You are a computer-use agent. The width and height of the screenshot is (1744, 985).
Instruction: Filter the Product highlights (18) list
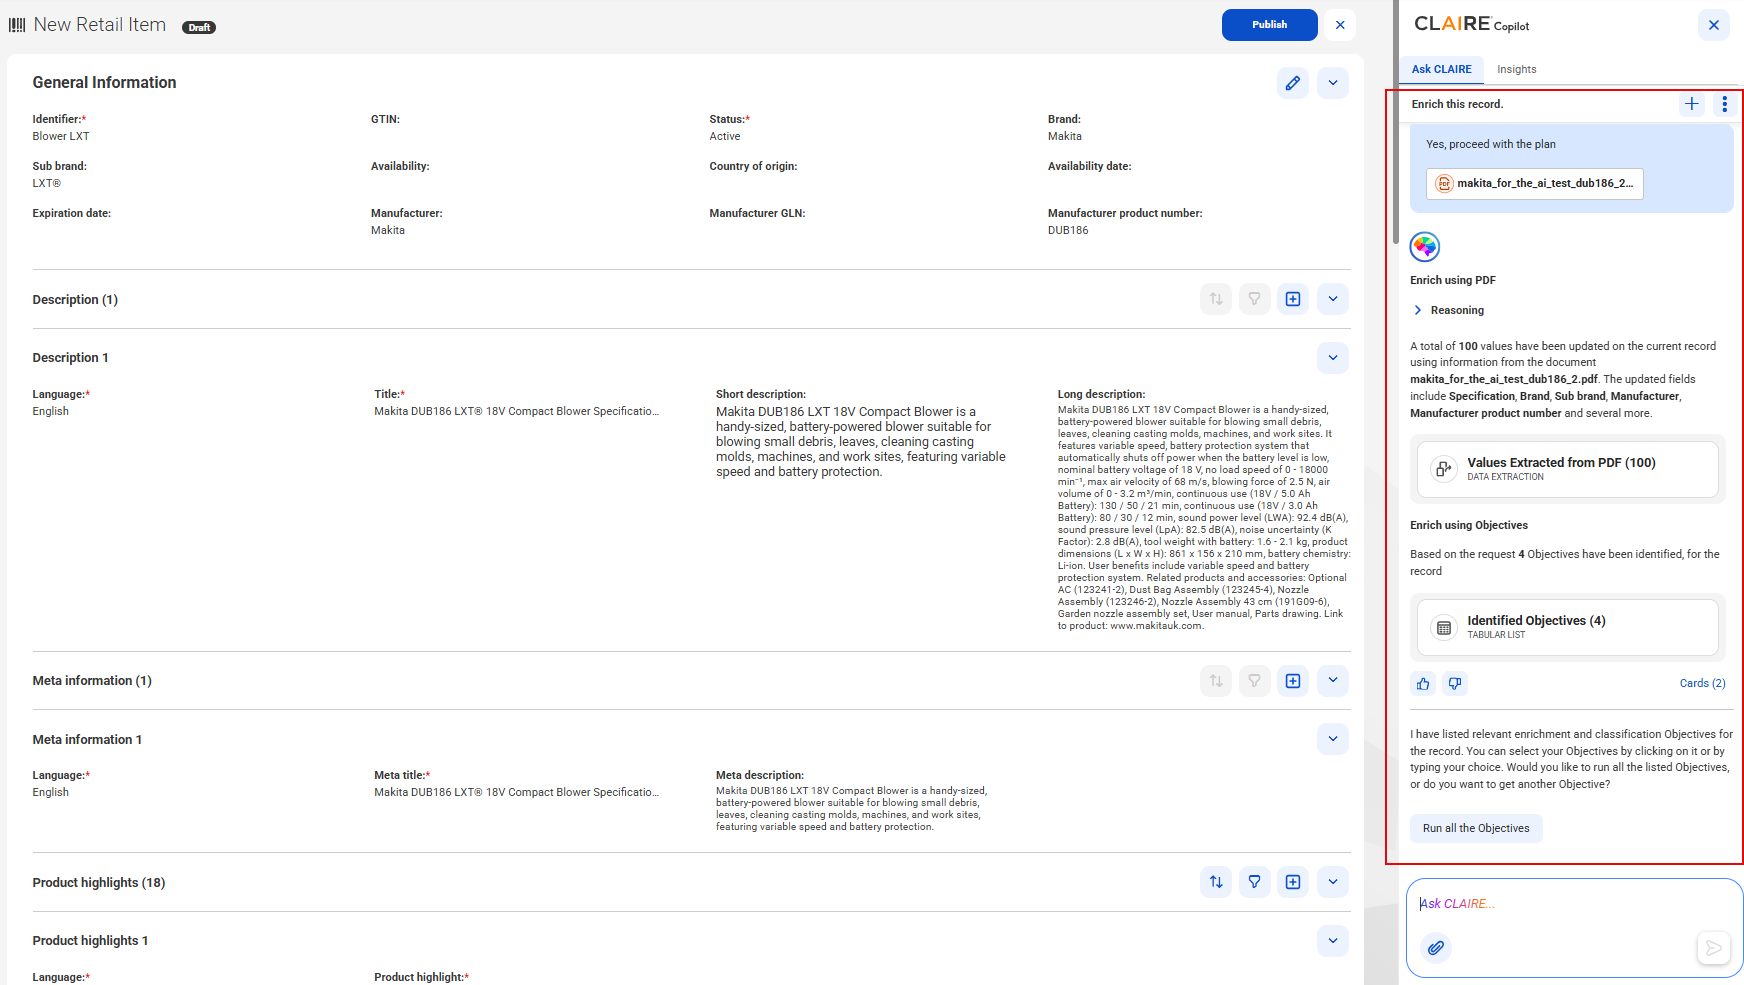pos(1254,882)
